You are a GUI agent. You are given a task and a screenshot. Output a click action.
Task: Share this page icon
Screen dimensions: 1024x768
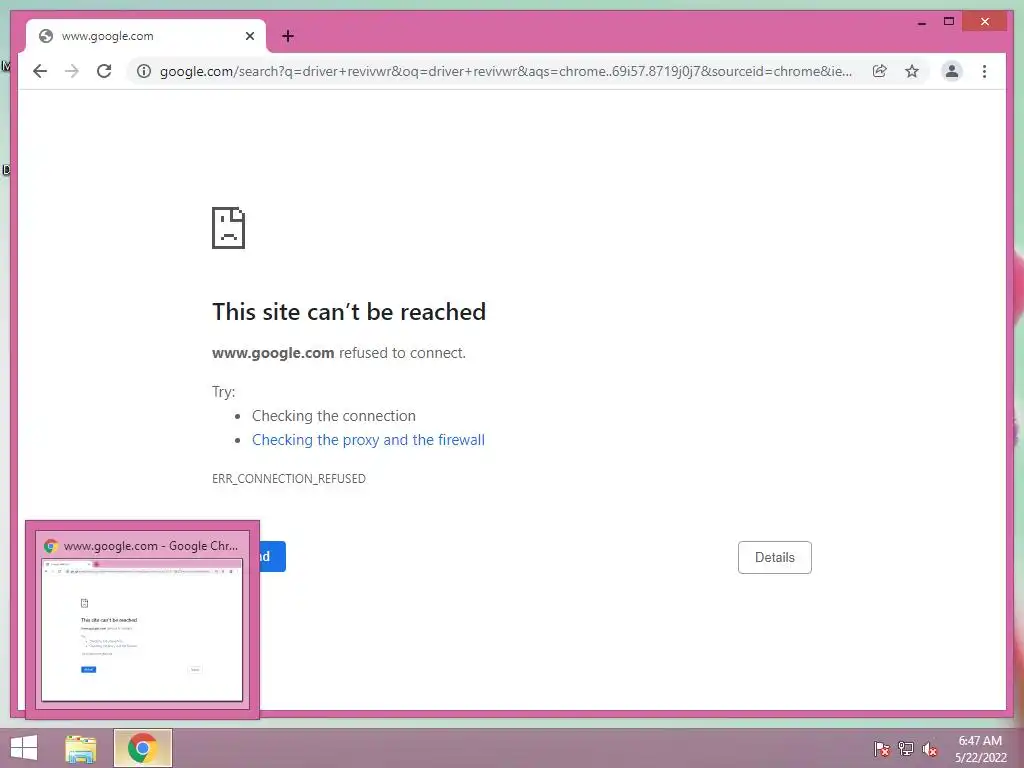[880, 71]
